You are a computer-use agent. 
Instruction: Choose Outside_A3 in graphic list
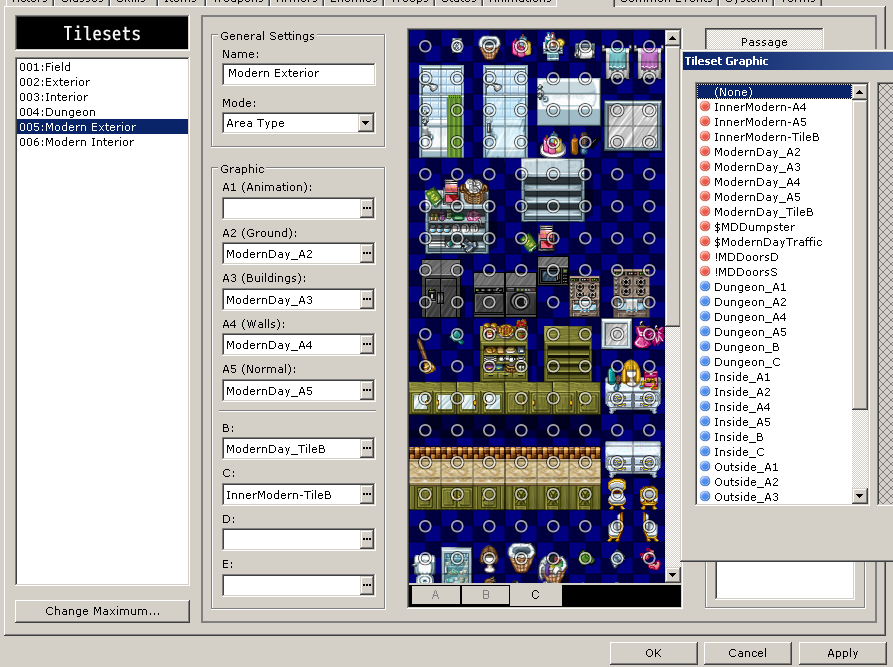pos(775,497)
